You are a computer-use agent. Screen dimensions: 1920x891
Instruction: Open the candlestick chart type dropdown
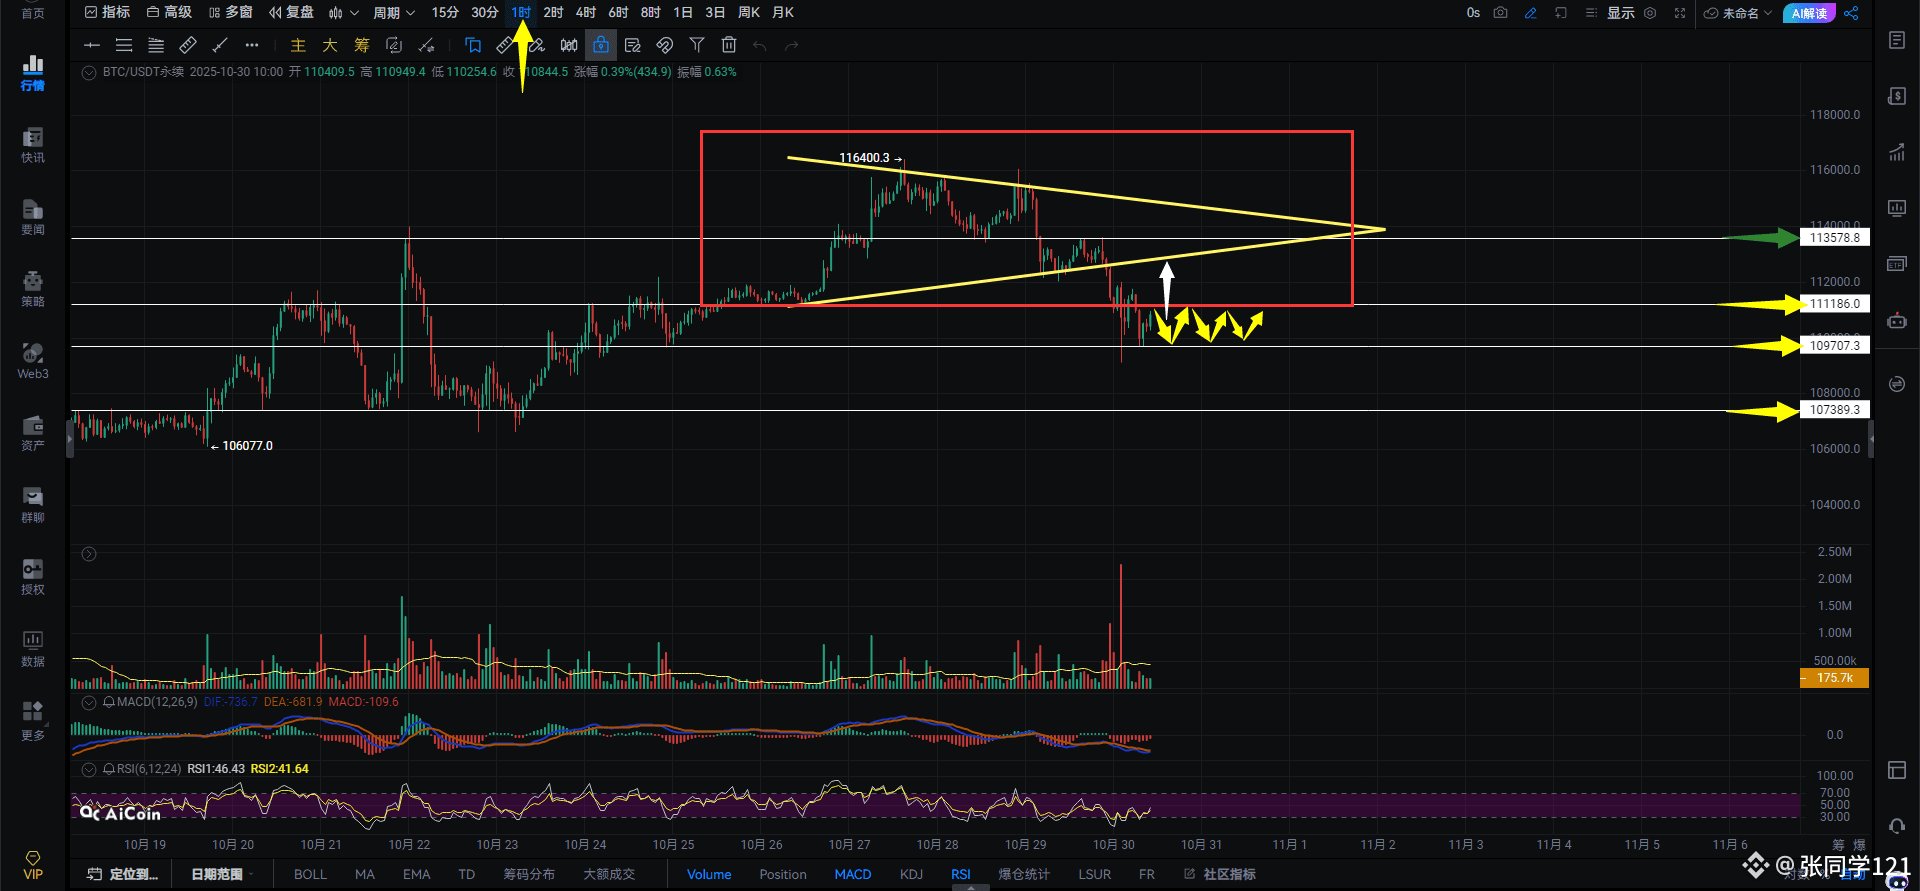pos(343,13)
